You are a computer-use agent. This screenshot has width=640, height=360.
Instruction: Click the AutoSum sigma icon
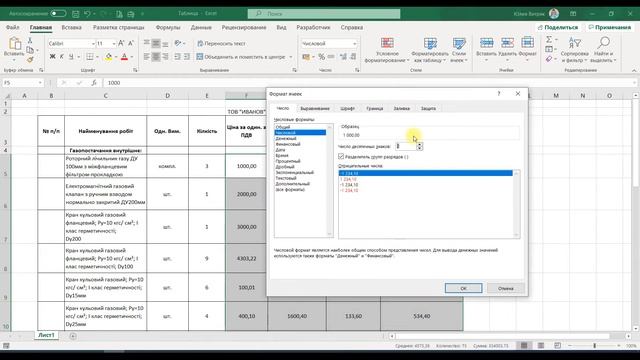click(549, 39)
